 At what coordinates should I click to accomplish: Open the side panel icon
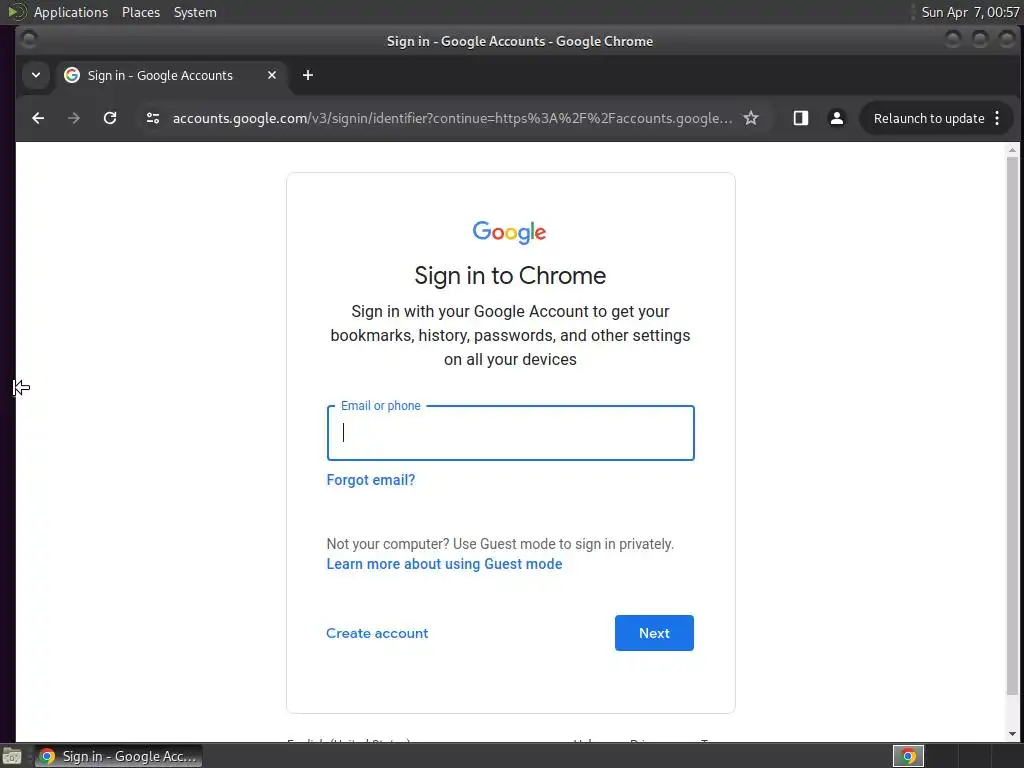801,118
